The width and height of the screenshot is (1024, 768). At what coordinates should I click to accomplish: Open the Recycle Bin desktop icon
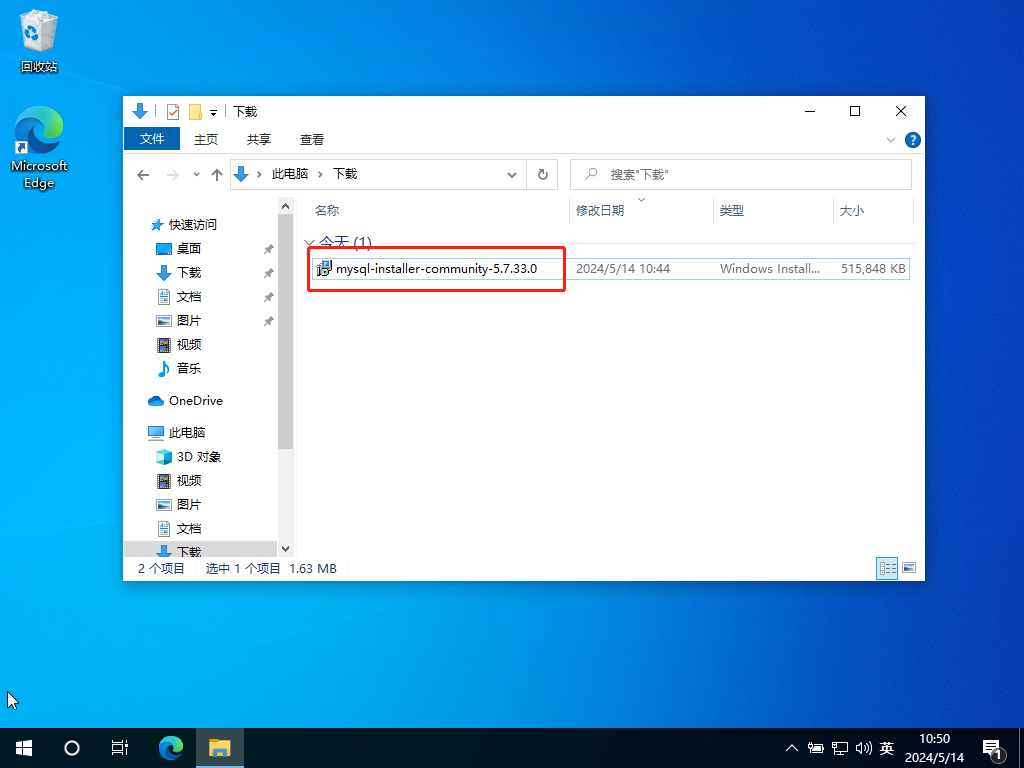(x=39, y=40)
